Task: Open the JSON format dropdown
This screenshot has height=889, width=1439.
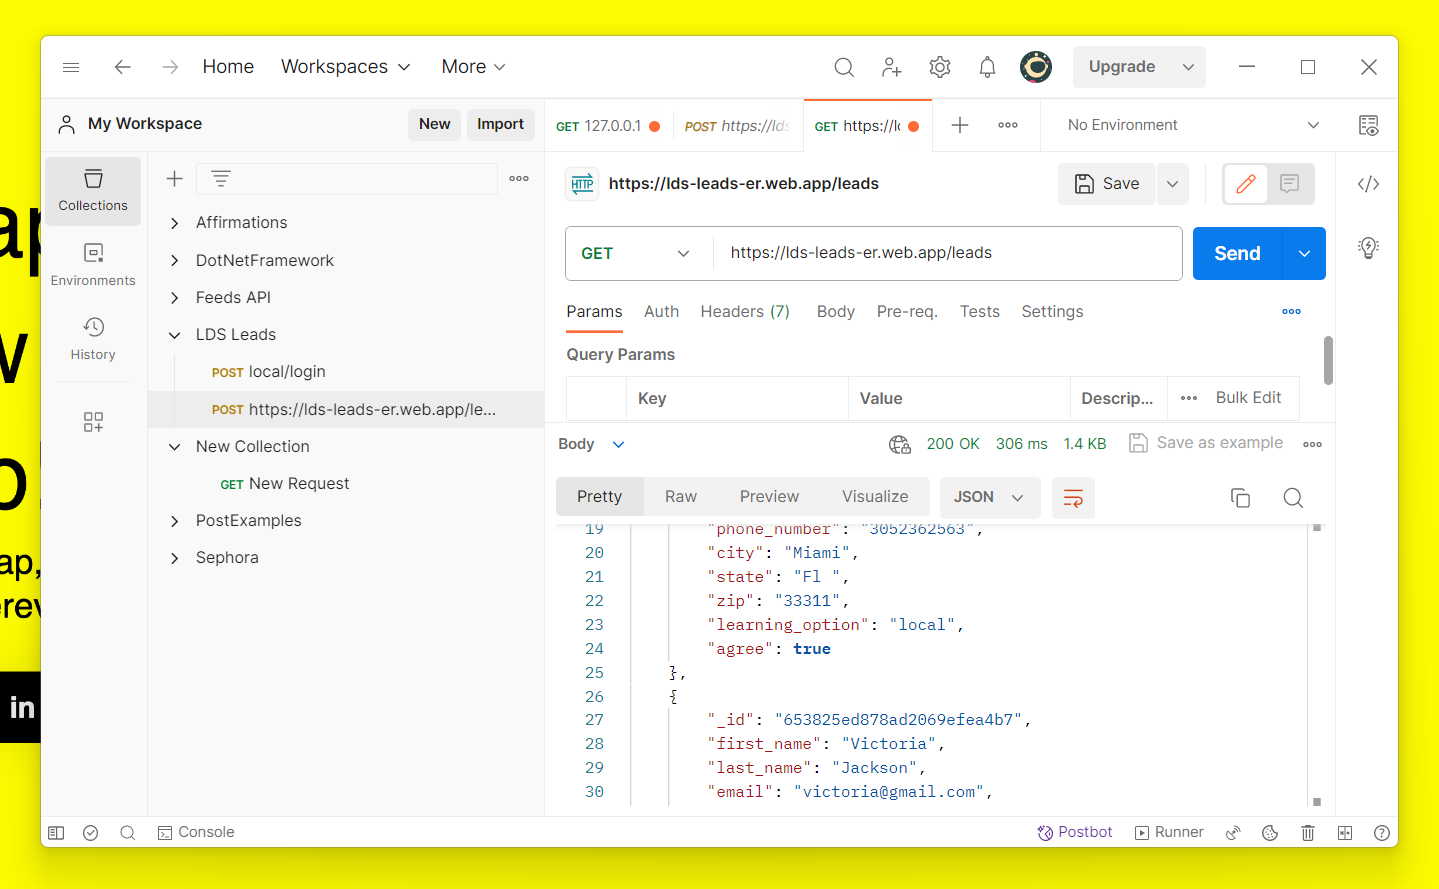Action: click(989, 498)
